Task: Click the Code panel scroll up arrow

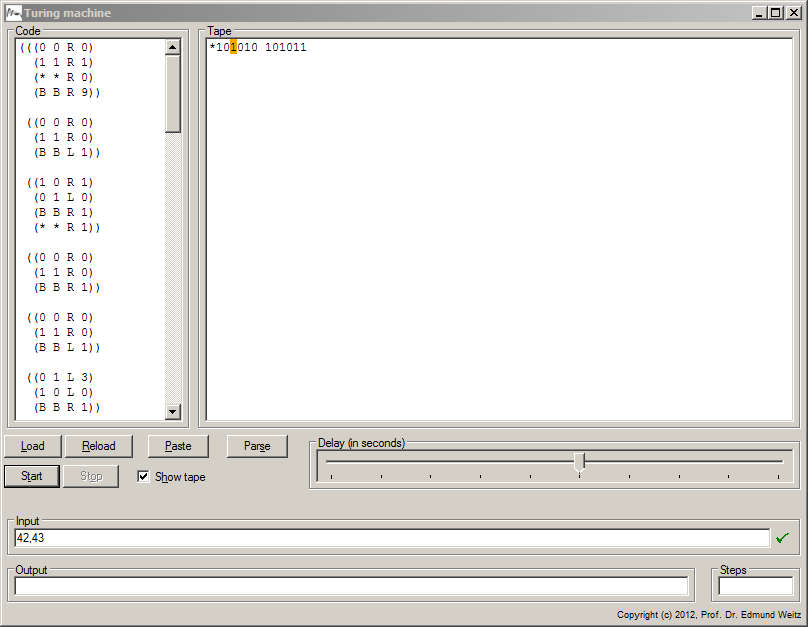Action: coord(173,47)
